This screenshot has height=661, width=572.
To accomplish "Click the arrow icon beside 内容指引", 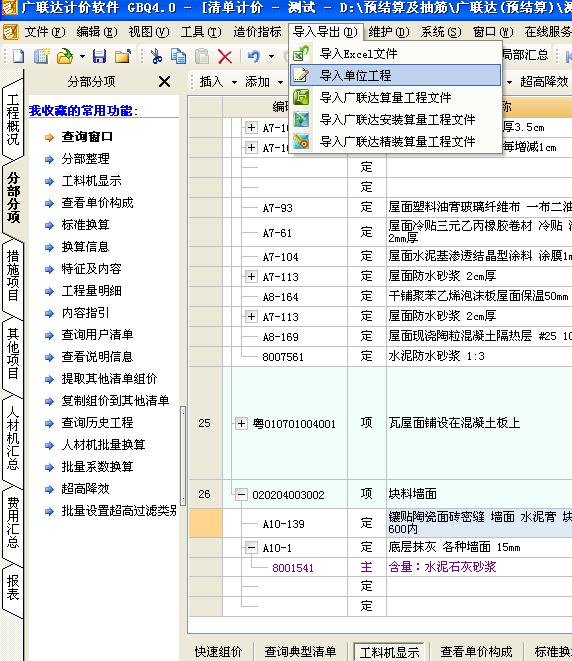I will (50, 313).
